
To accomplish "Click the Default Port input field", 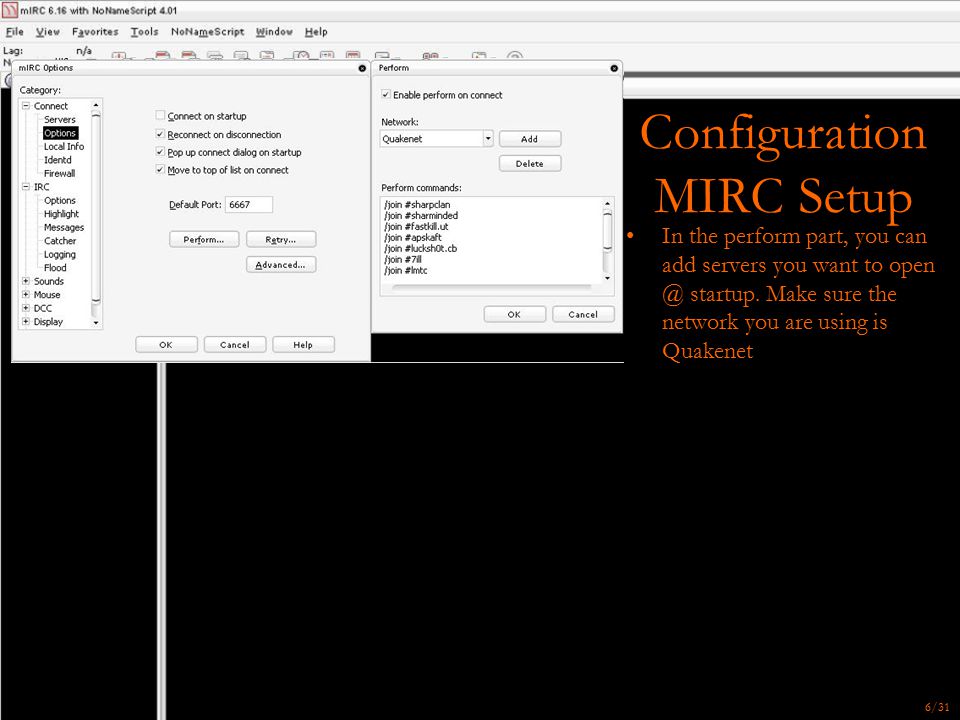I will tap(249, 204).
